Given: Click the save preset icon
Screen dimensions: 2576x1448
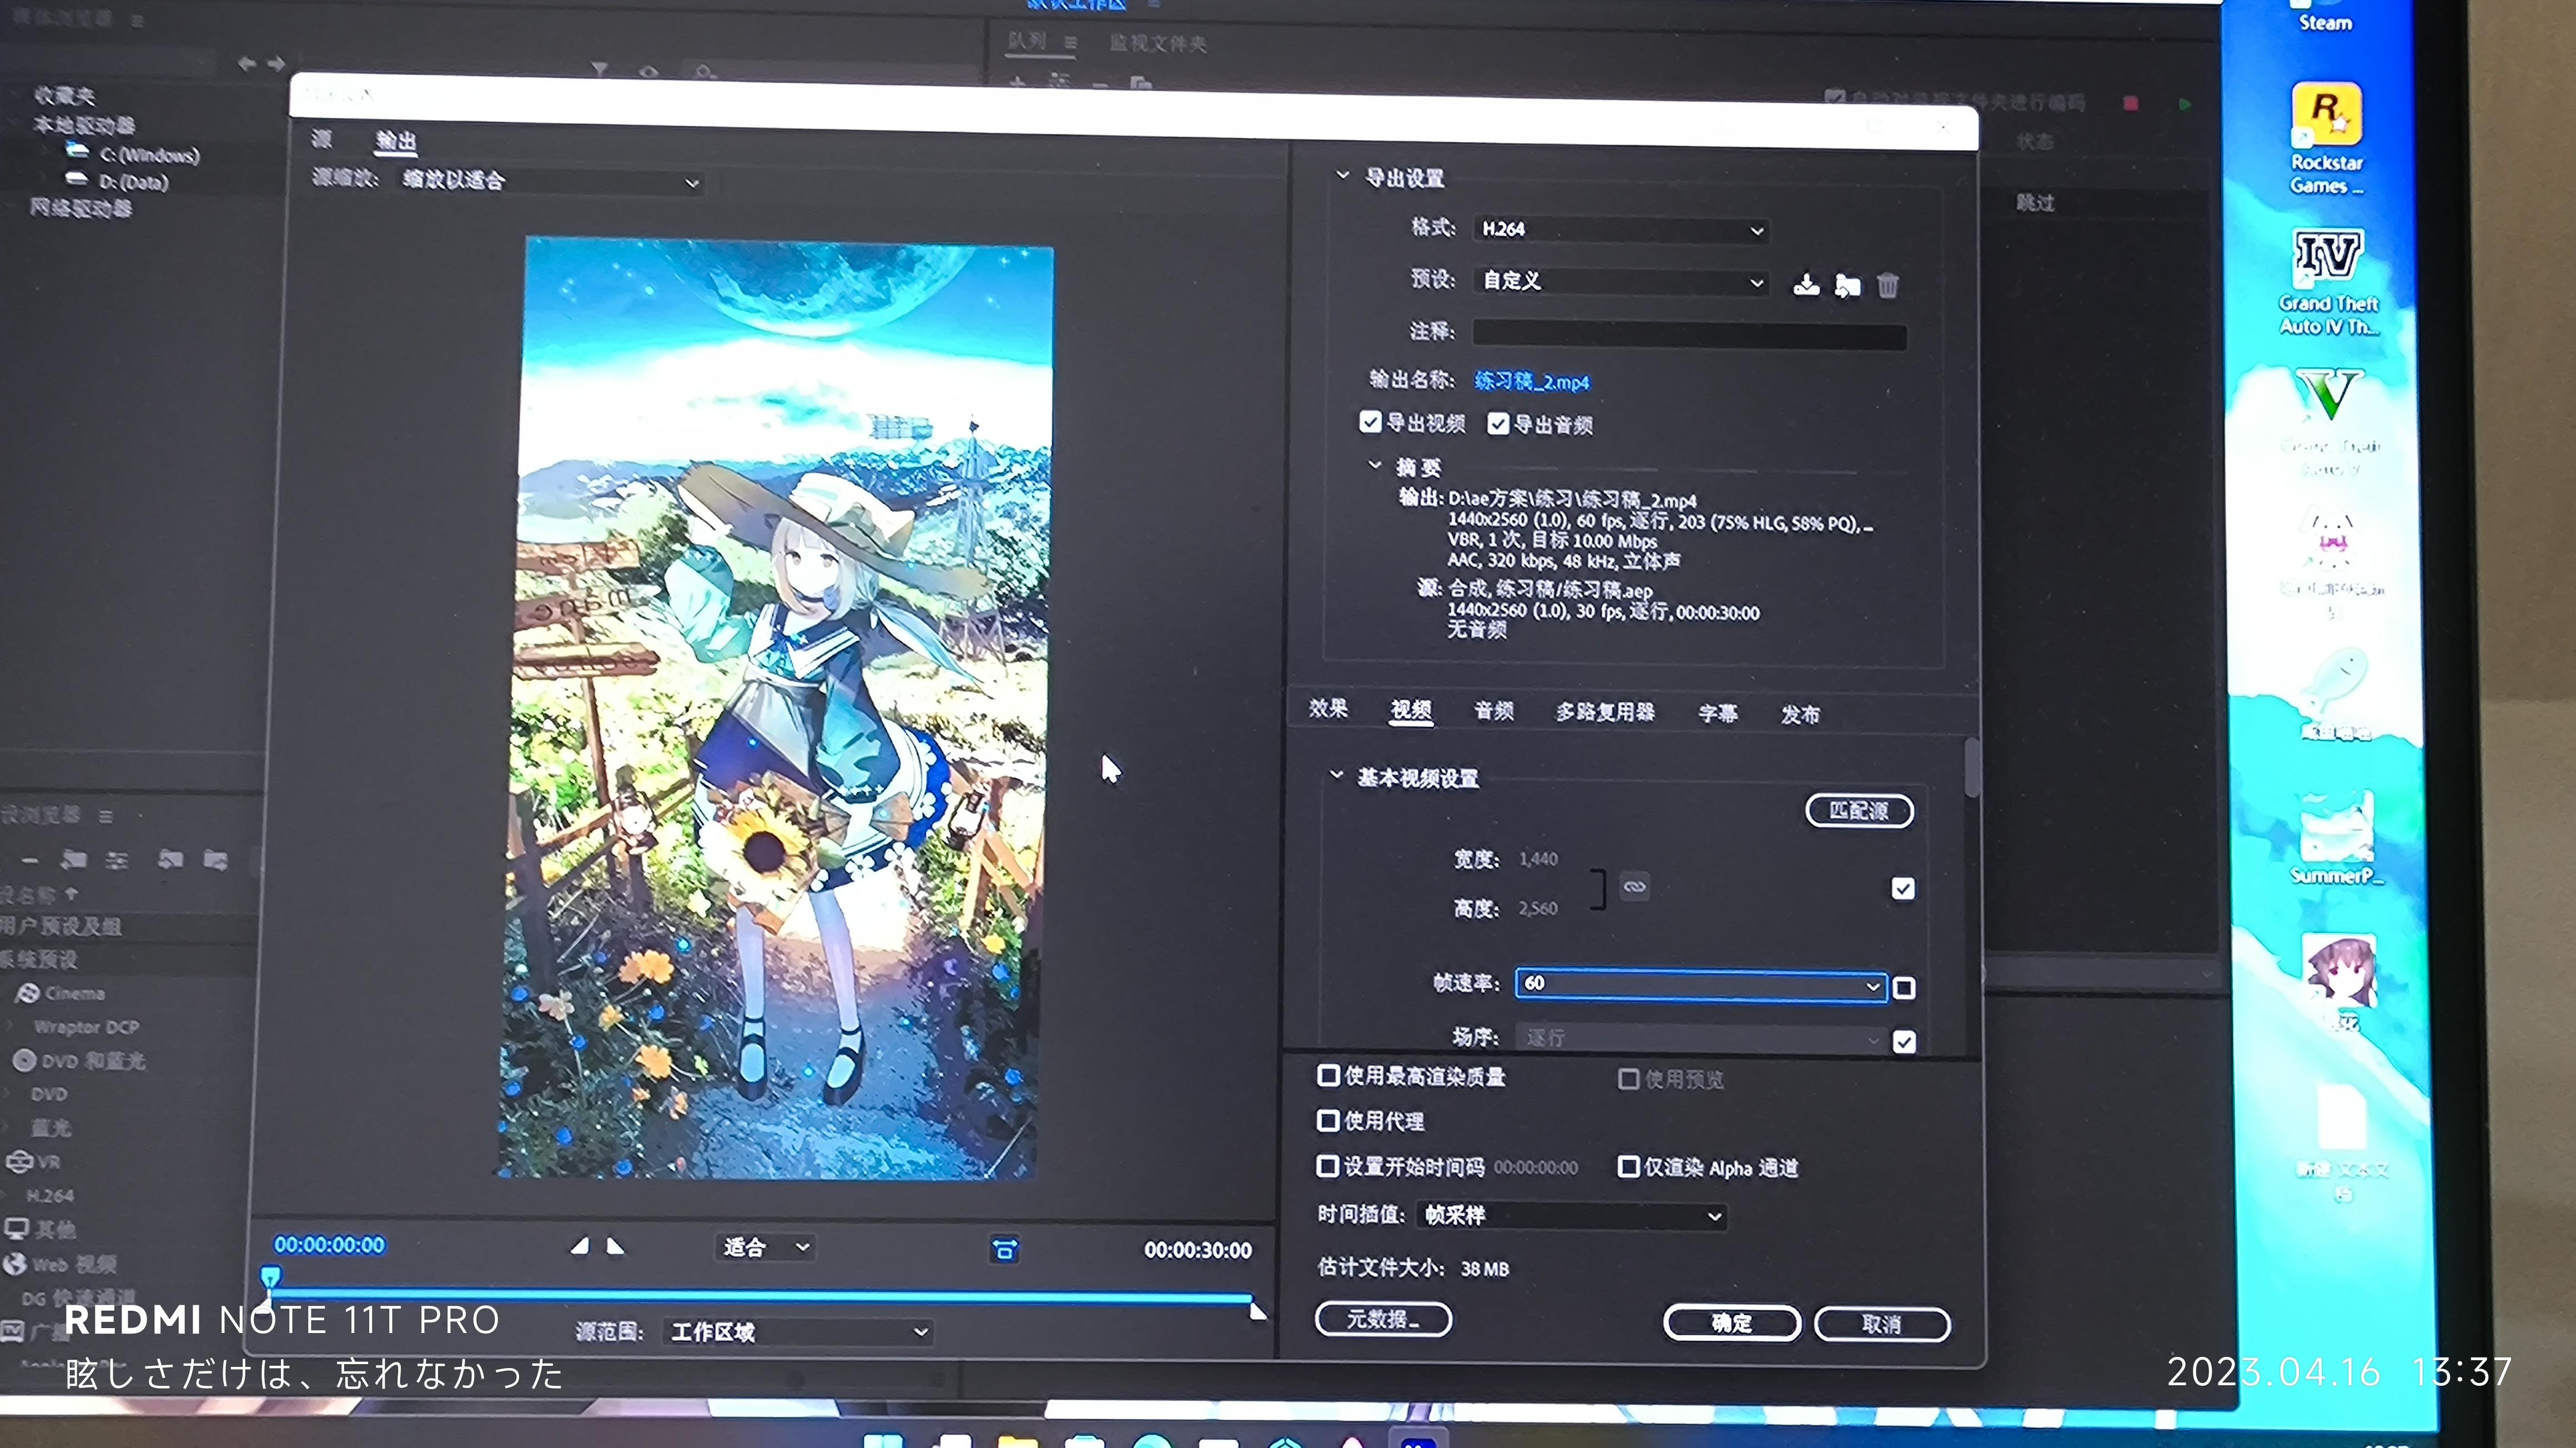Looking at the screenshot, I should point(1806,285).
